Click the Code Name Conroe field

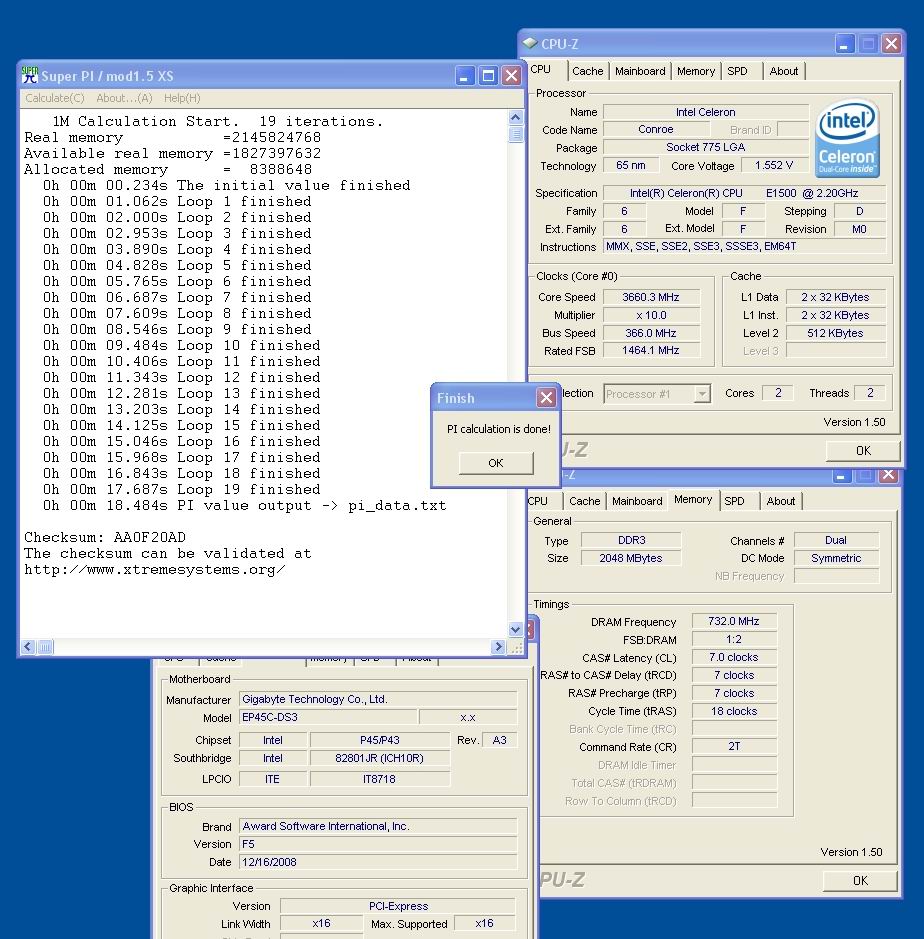pyautogui.click(x=656, y=129)
